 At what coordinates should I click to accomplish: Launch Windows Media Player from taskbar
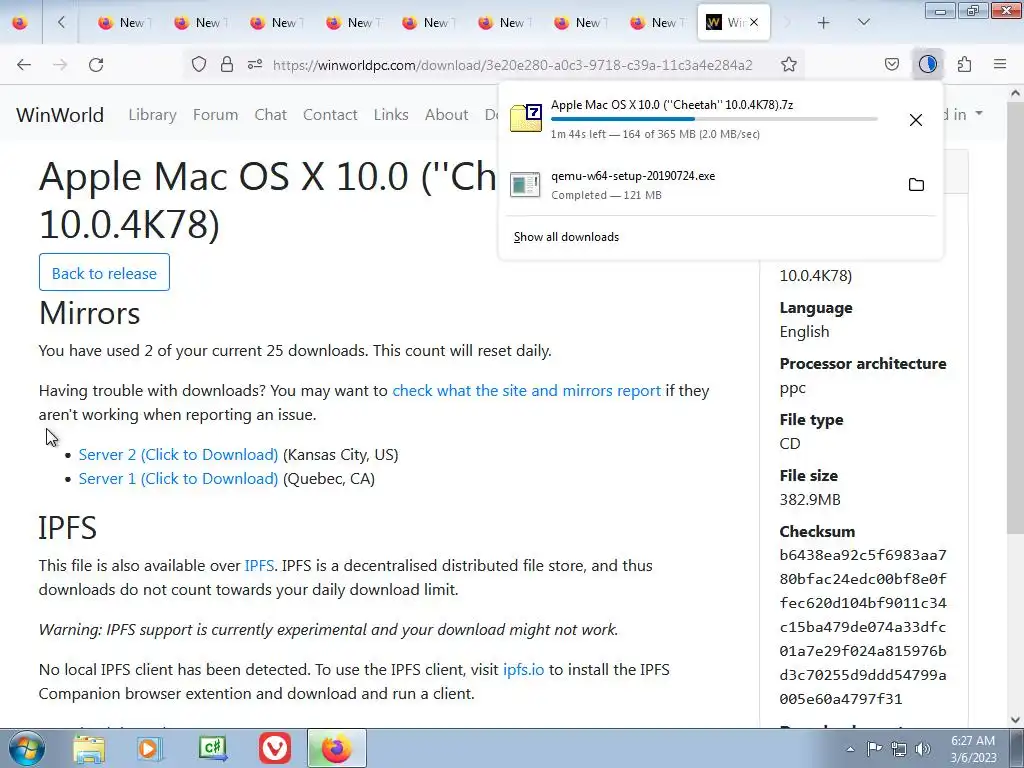pos(150,748)
